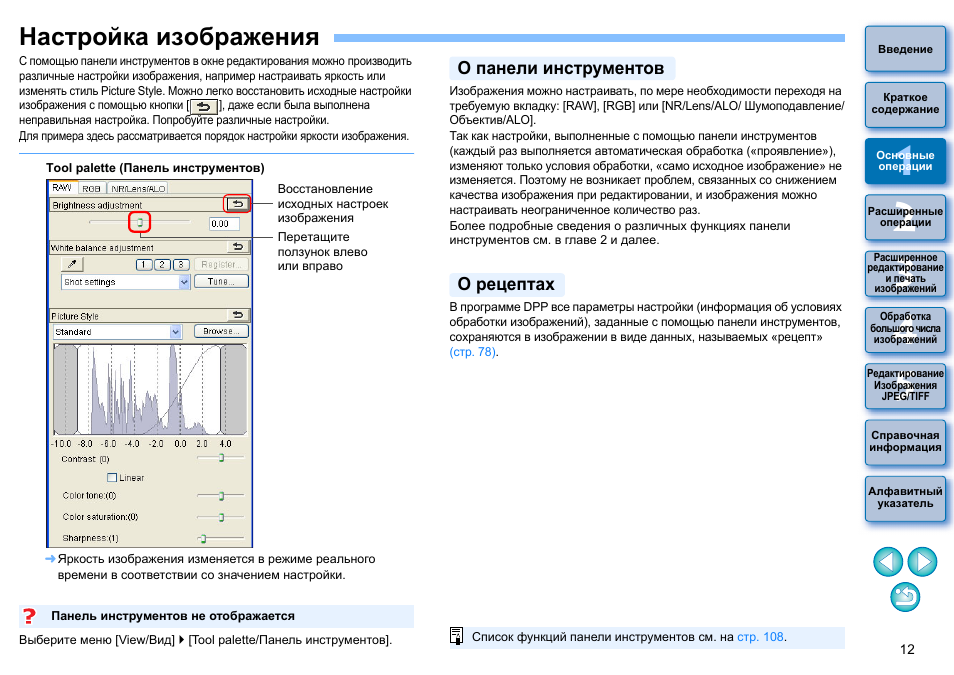This screenshot has height=675, width=954.
Task: Click the Browse button
Action: point(221,331)
